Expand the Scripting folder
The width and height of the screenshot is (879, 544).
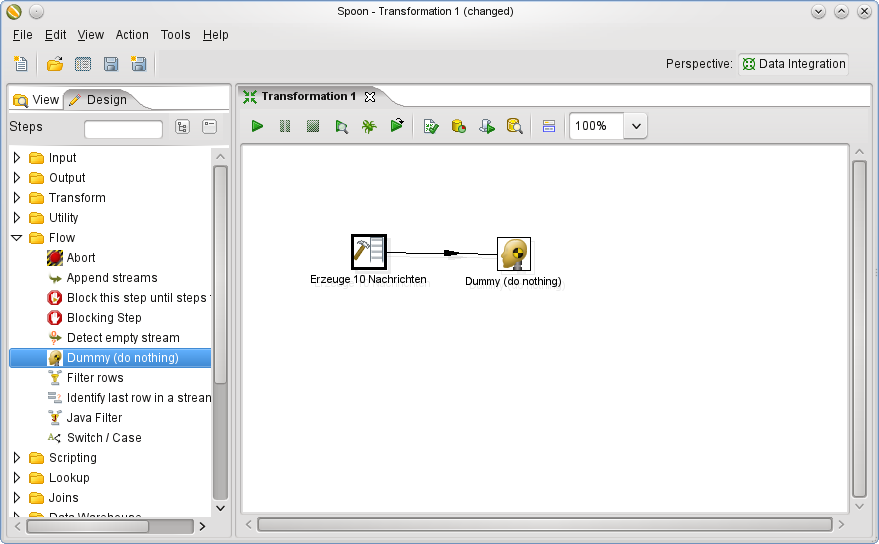coord(17,458)
